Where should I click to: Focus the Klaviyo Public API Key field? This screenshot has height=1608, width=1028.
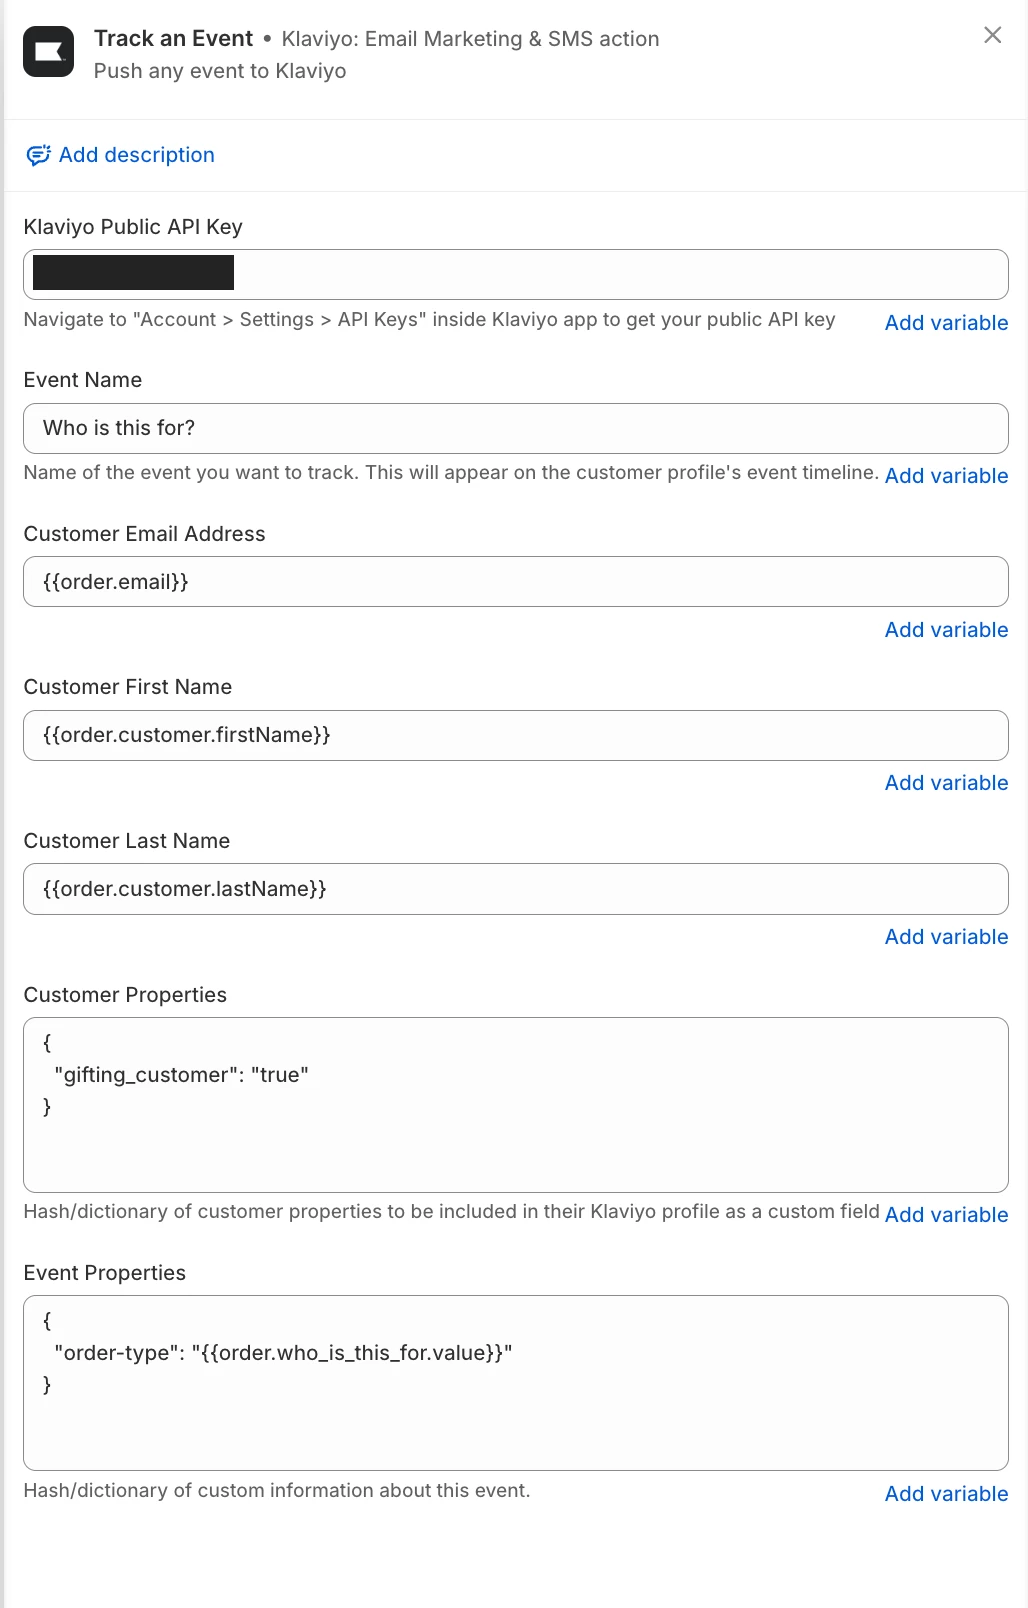pos(516,274)
